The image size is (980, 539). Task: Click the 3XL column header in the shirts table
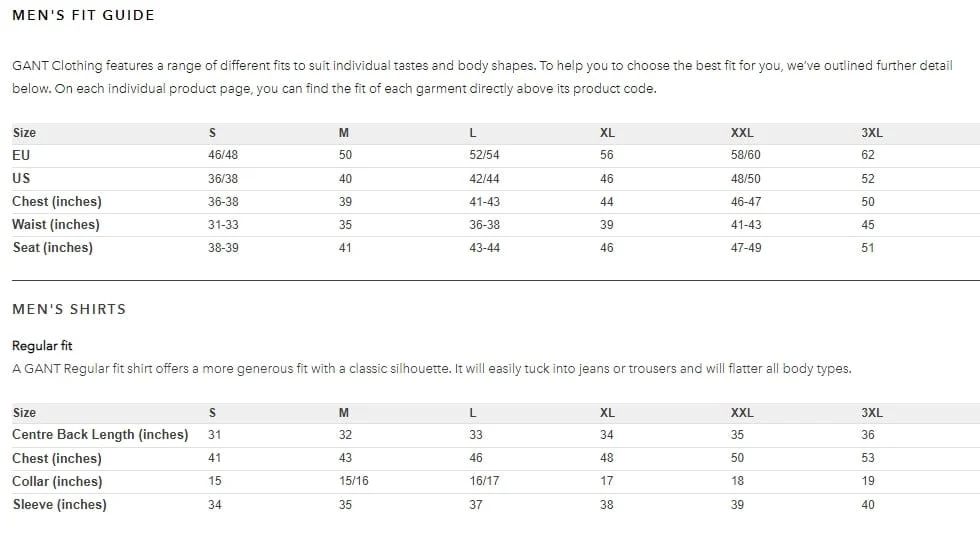click(x=872, y=413)
